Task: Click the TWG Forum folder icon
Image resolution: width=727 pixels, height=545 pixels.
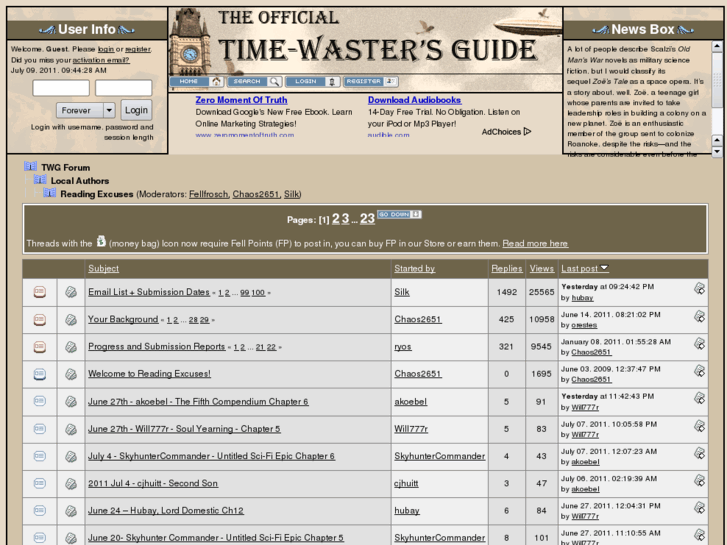Action: coord(31,167)
